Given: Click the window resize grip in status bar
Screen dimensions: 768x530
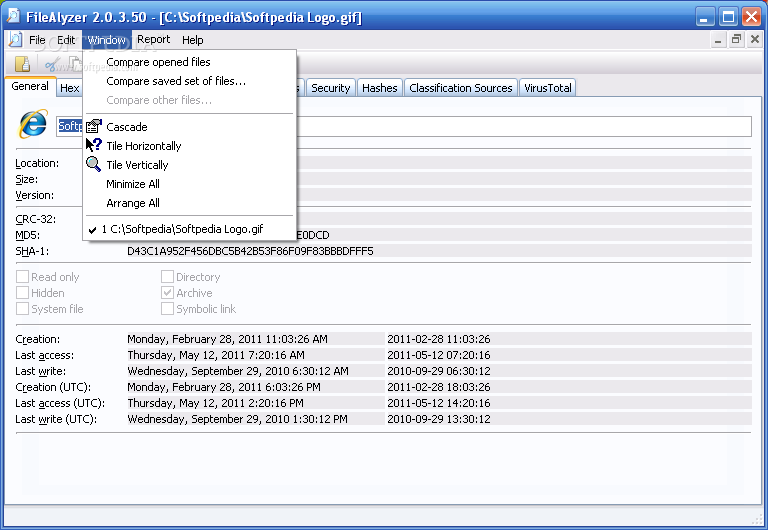Looking at the screenshot, I should coord(757,519).
